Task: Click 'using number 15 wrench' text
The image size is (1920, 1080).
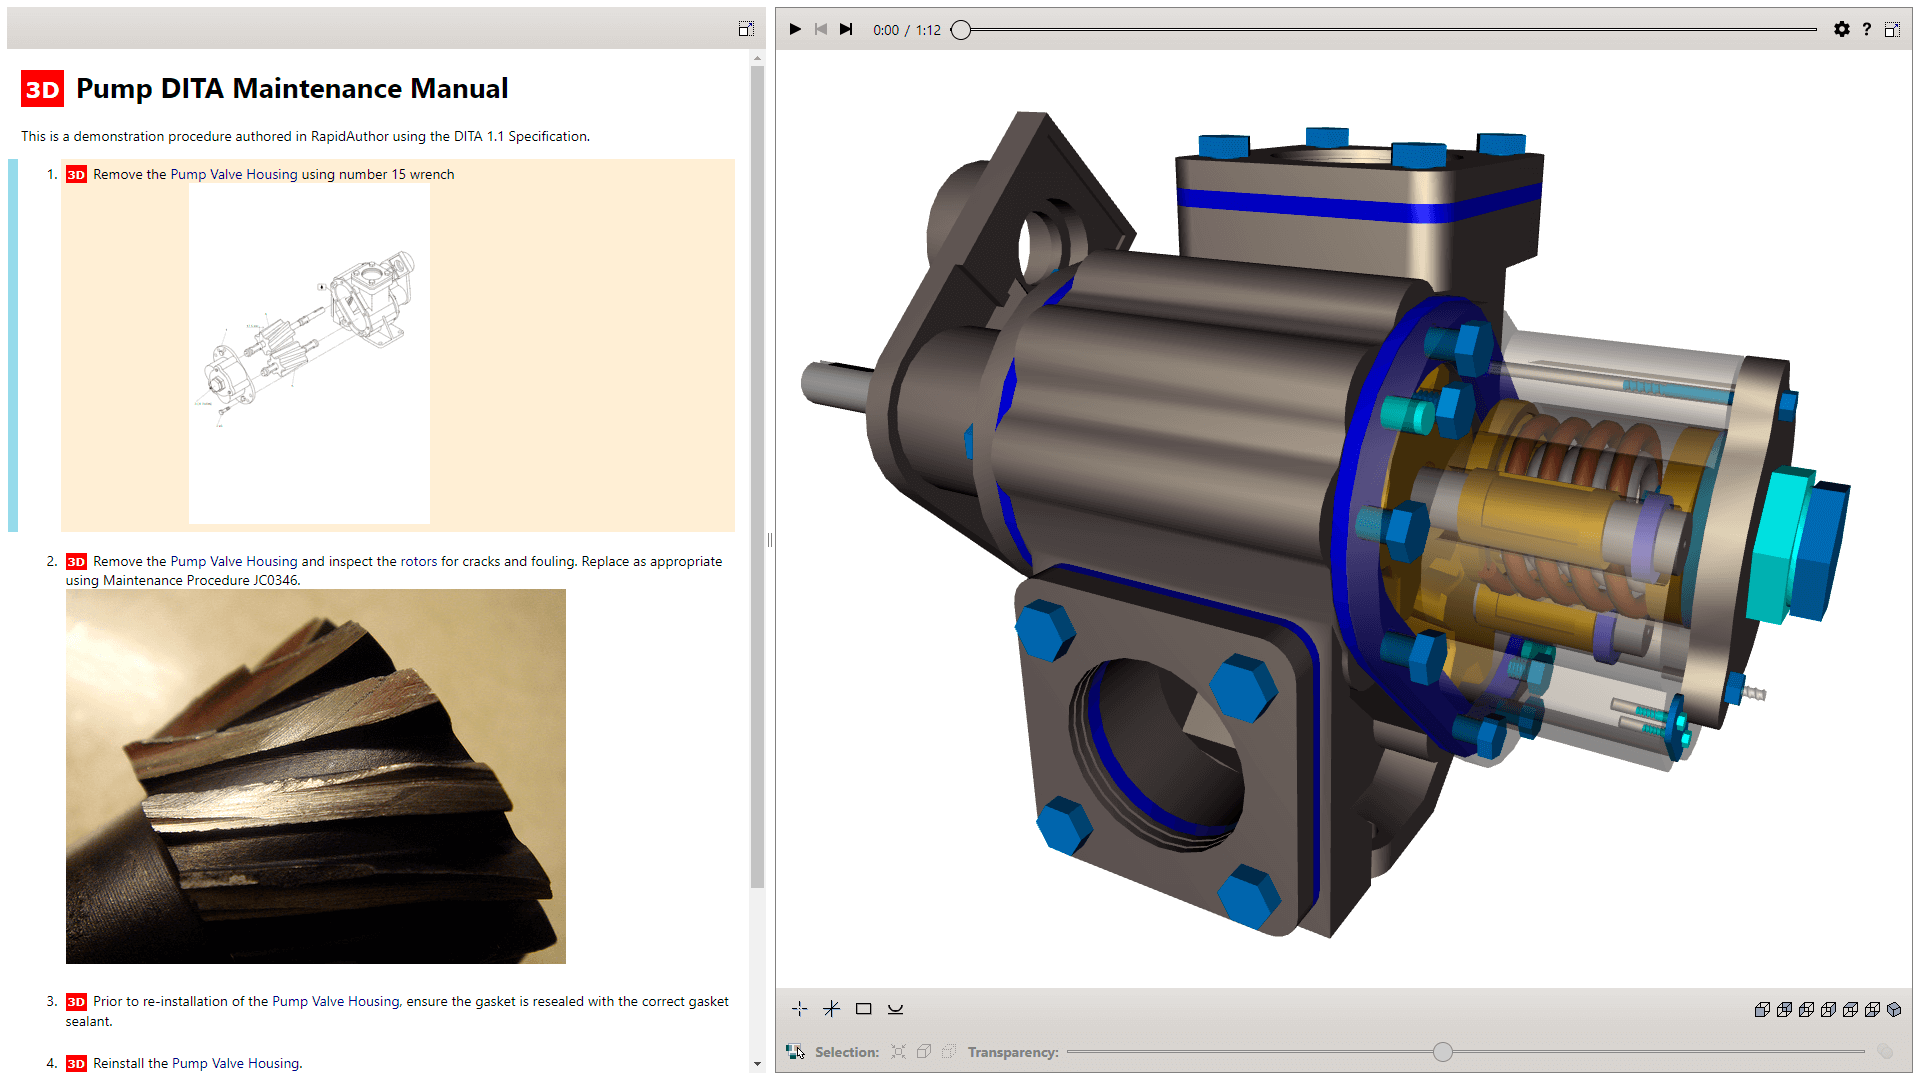Action: coord(378,174)
